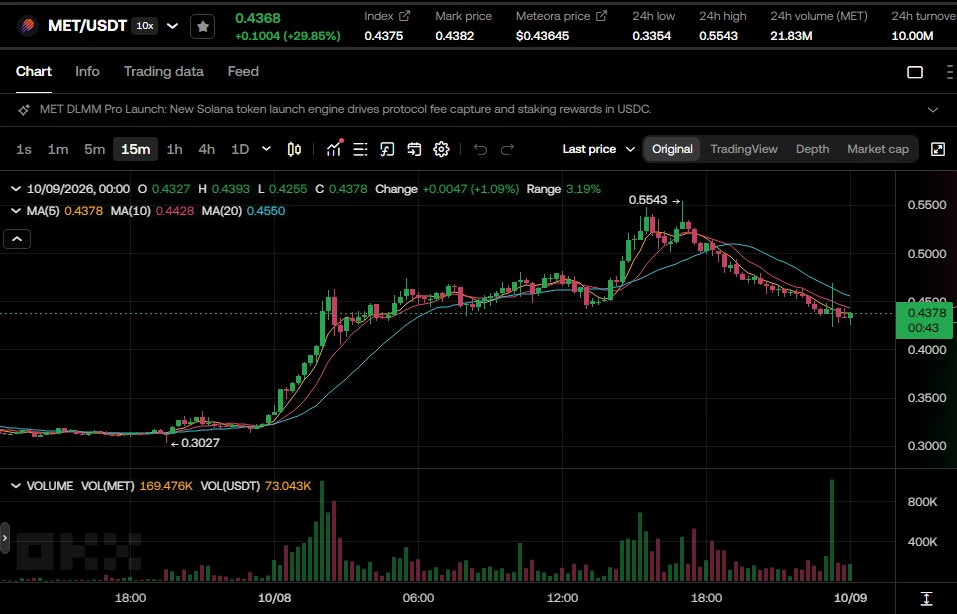Collapse the VOLUME indicator panel
This screenshot has height=614, width=957.
(x=16, y=486)
